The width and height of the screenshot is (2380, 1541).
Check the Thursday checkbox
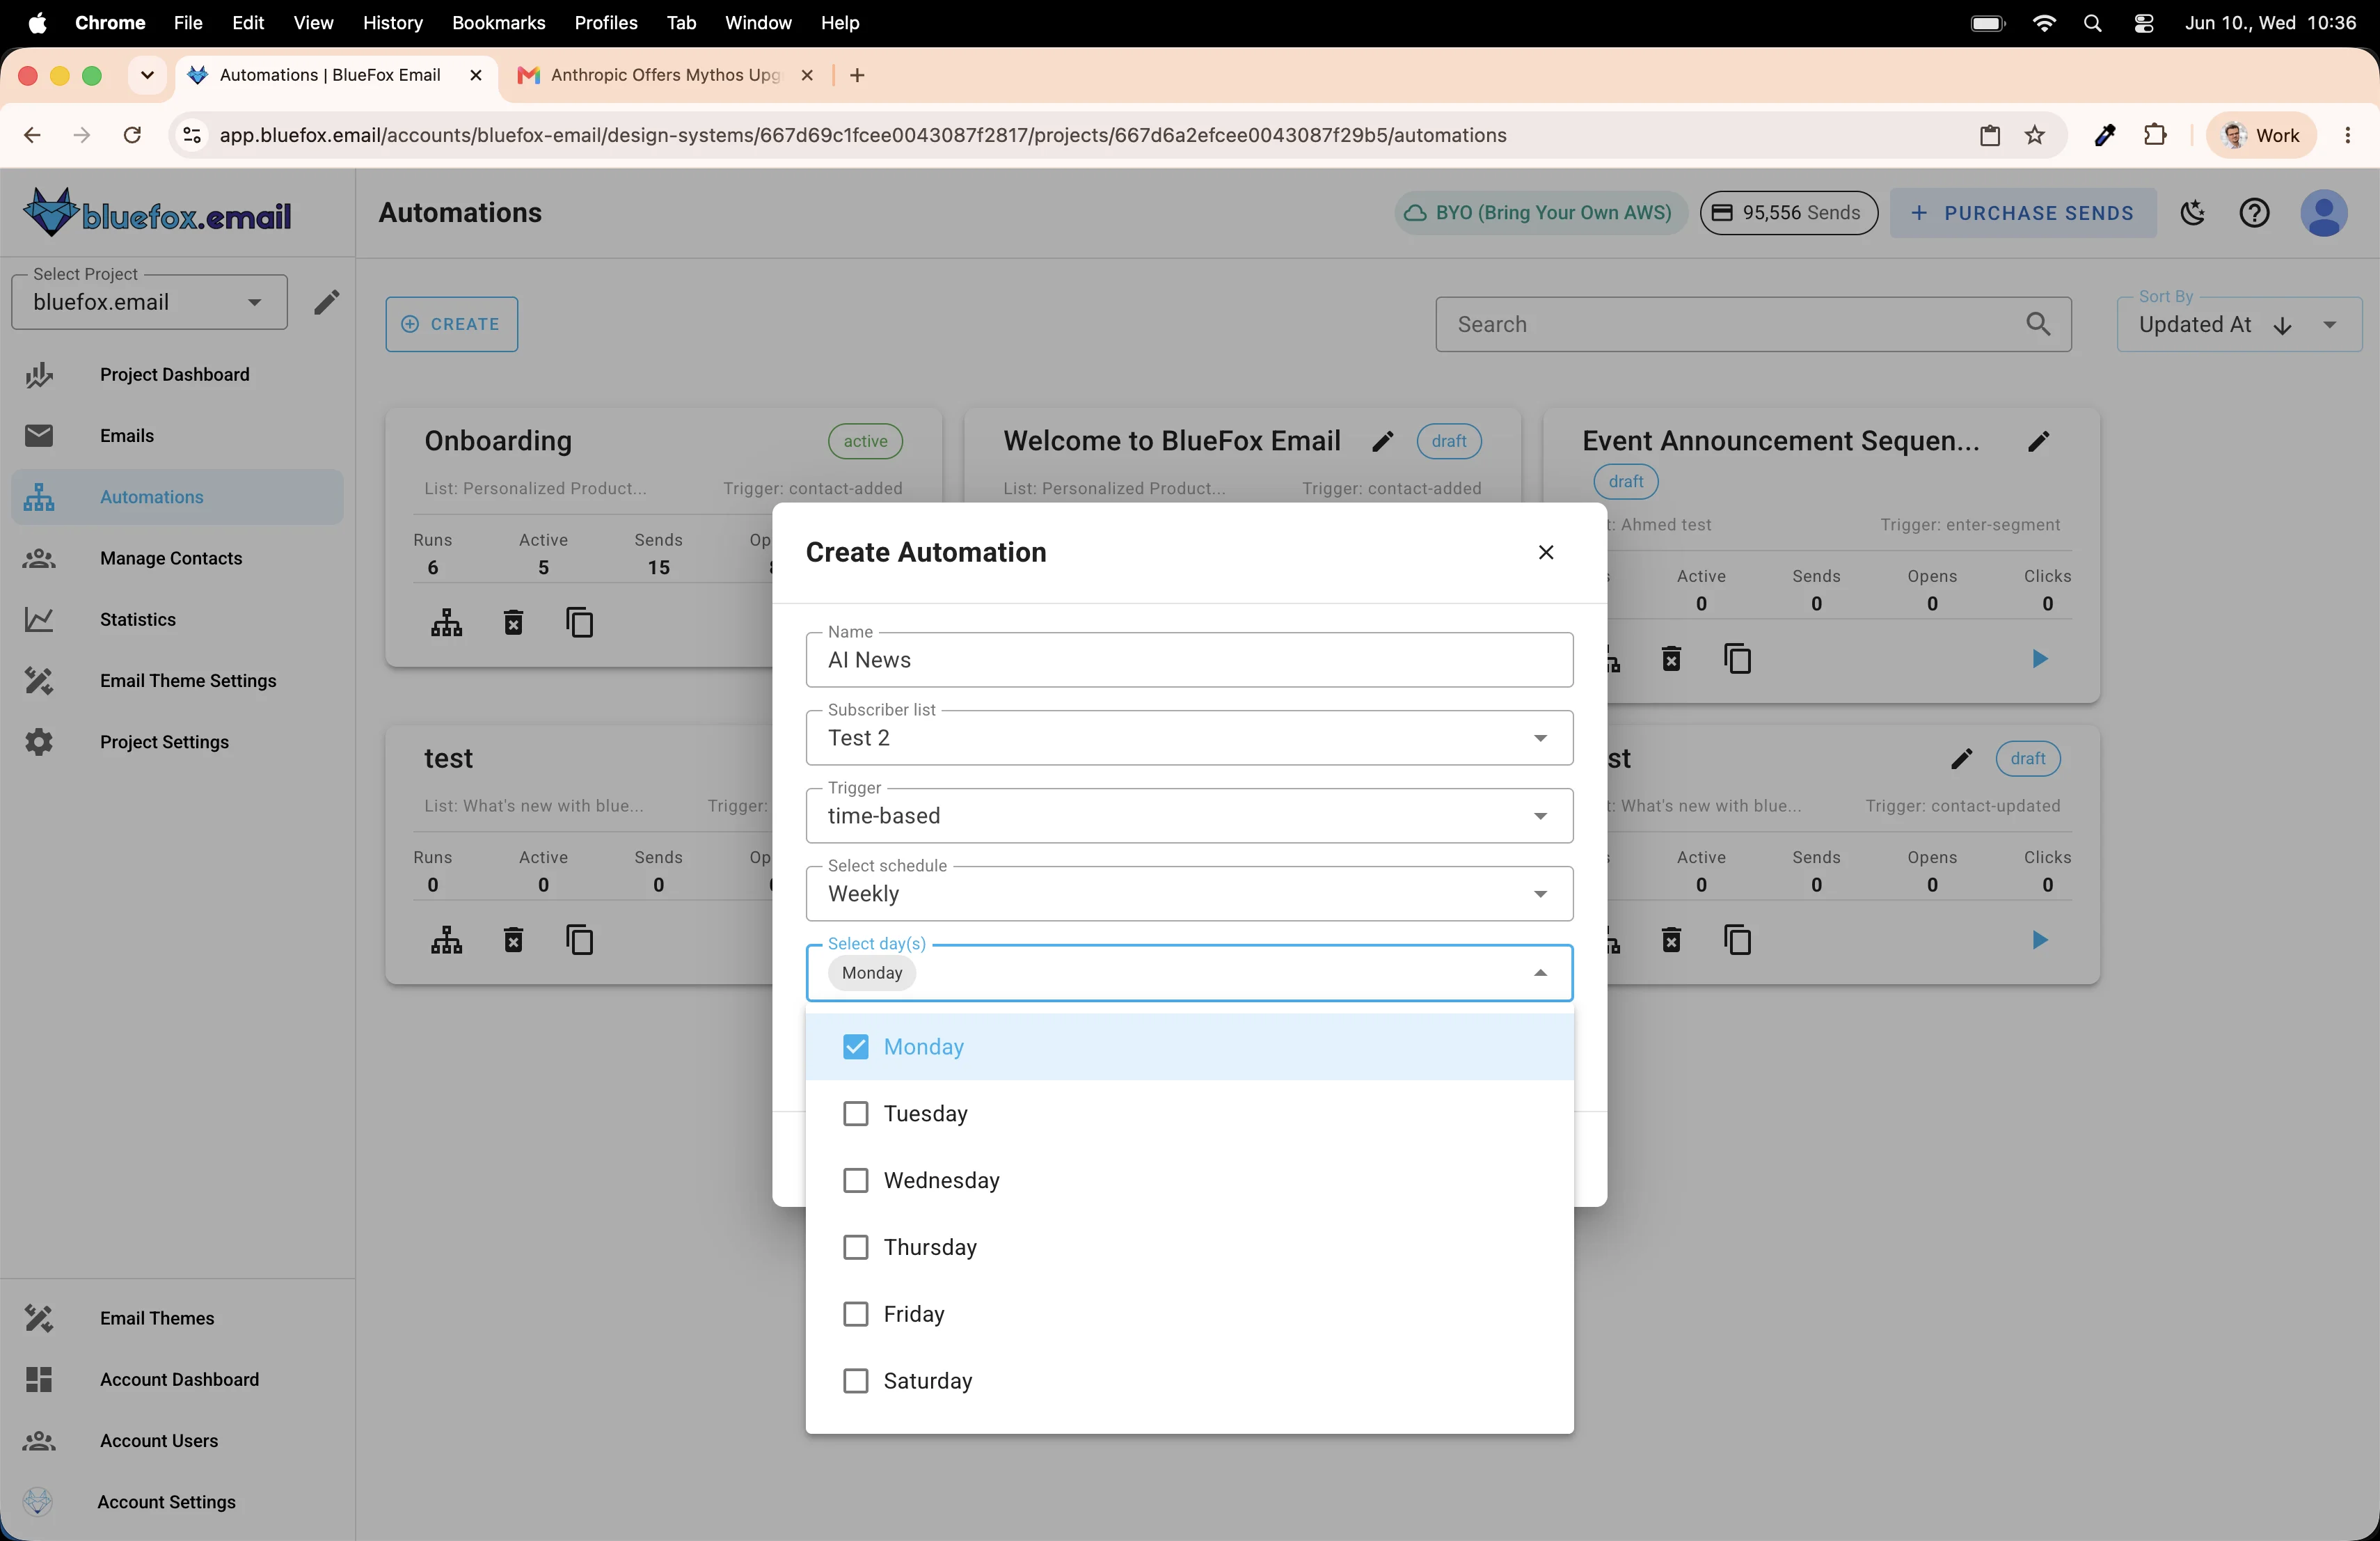click(x=855, y=1248)
